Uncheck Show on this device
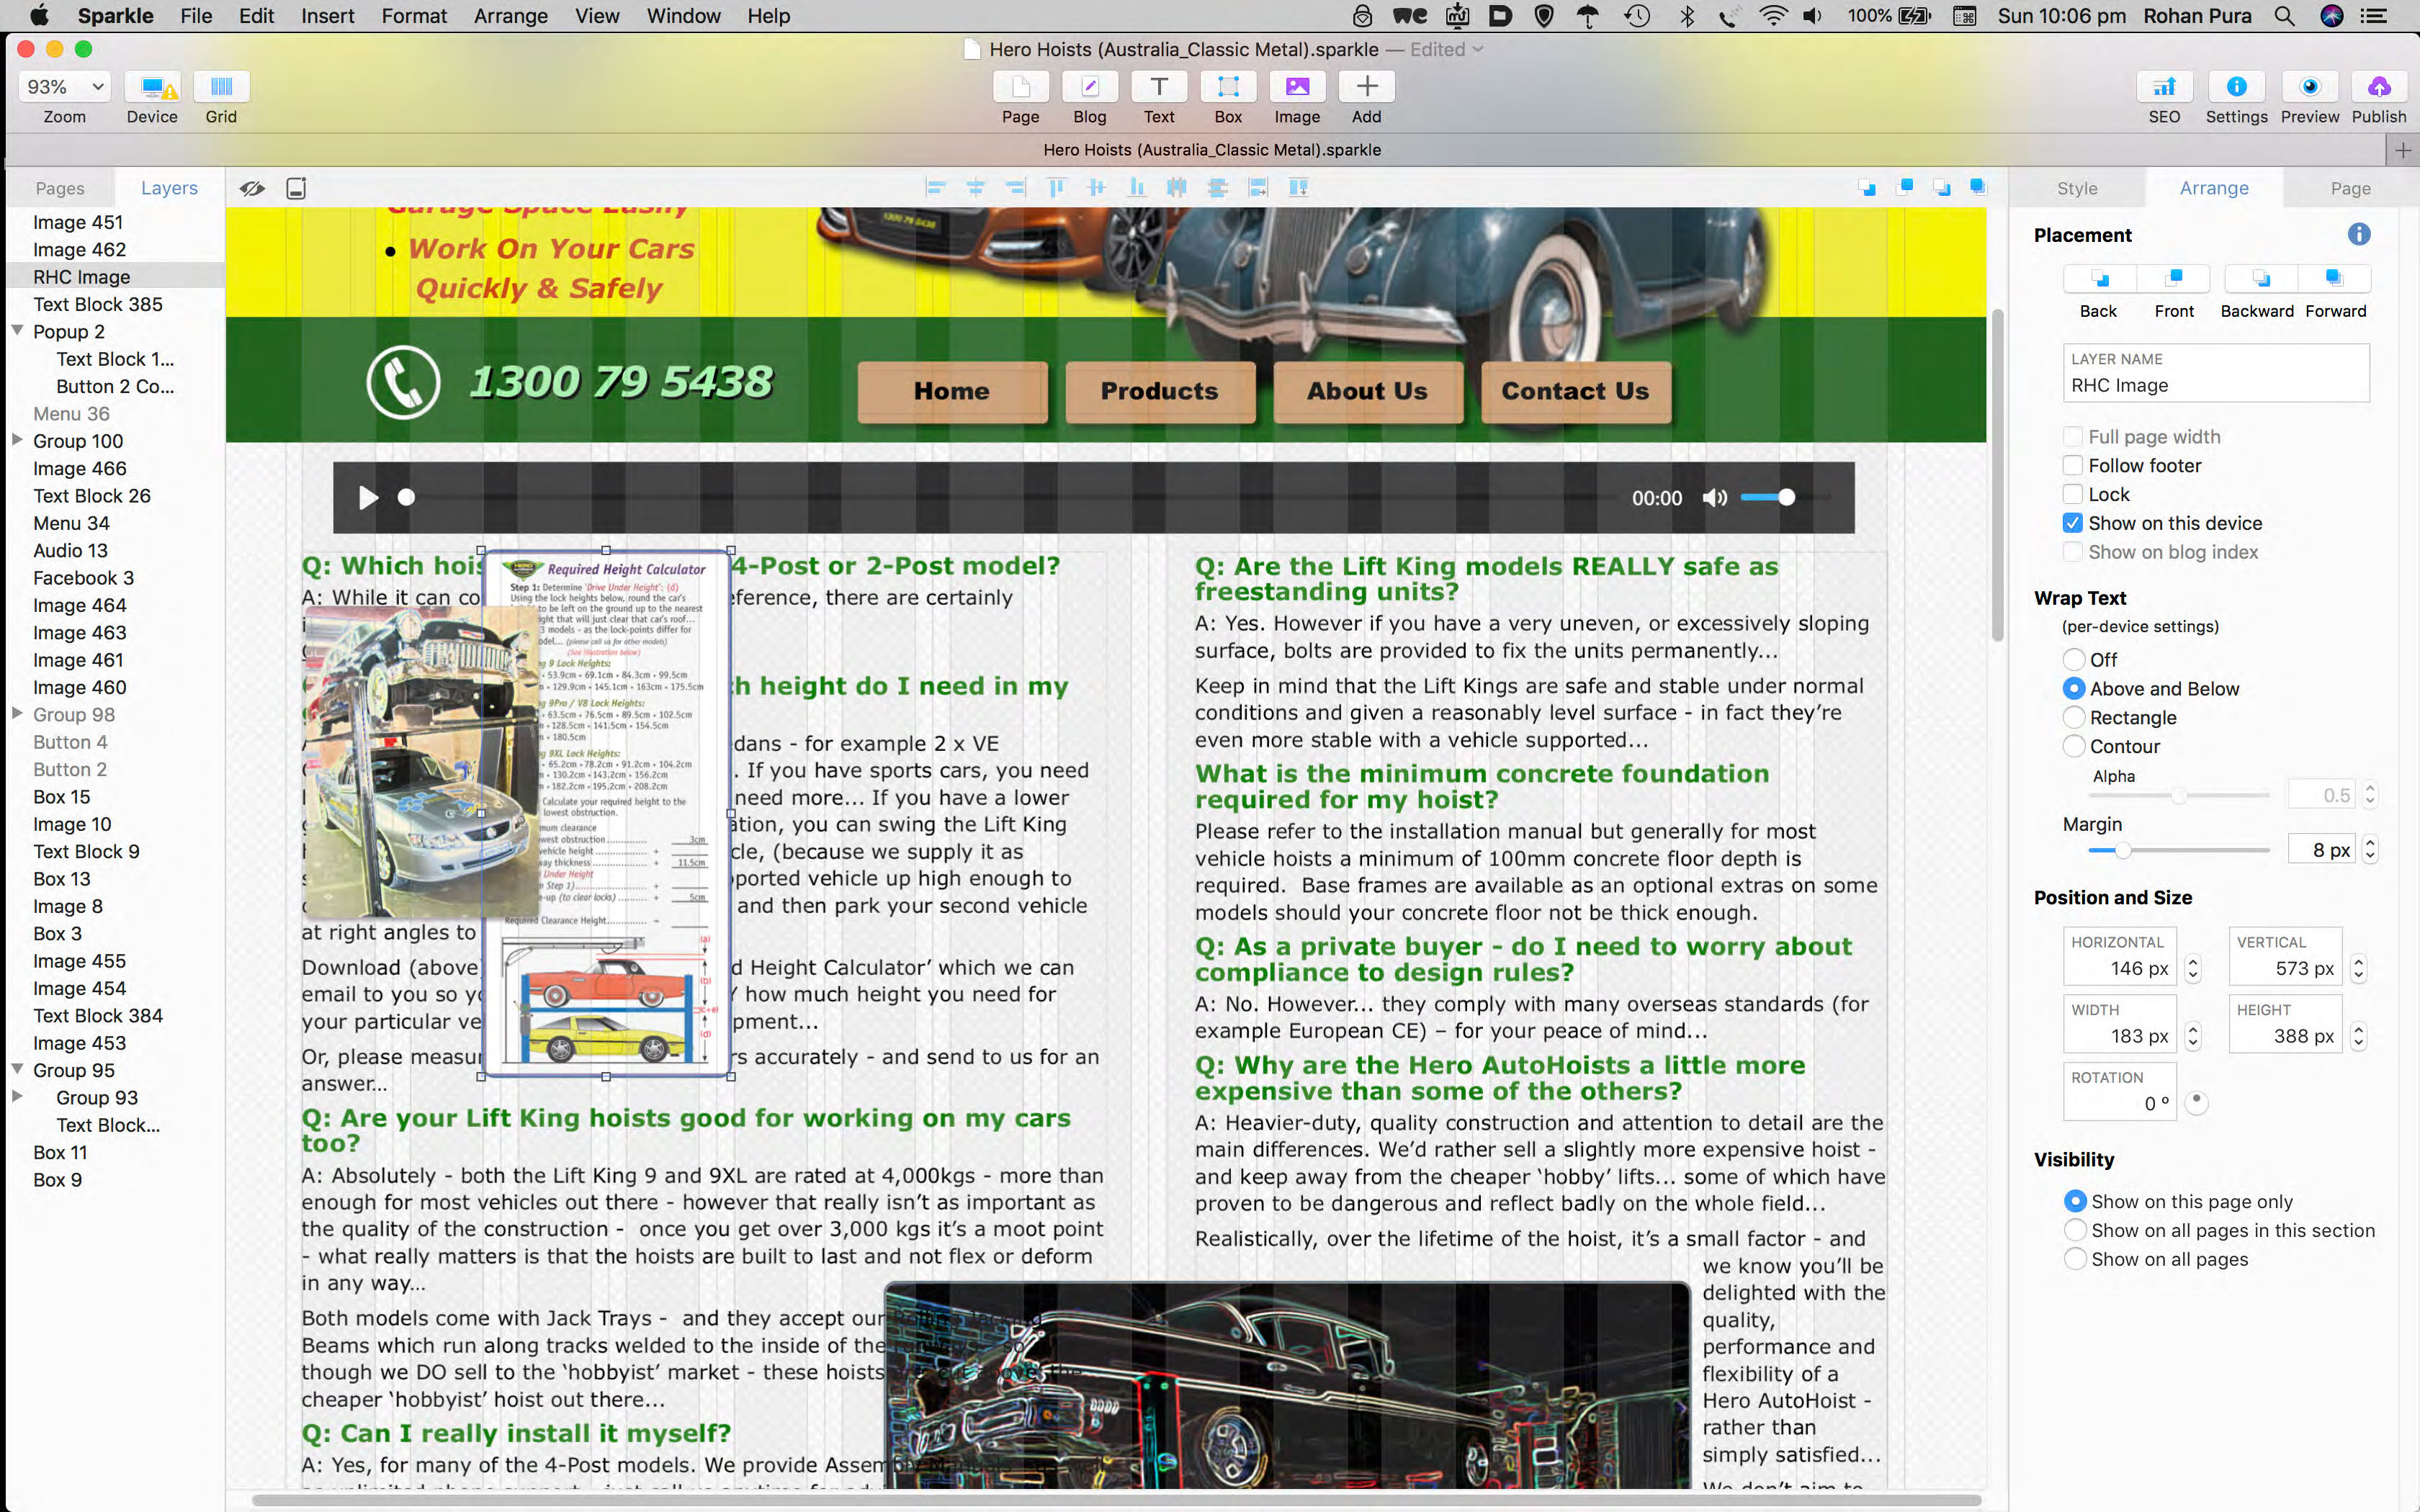Viewport: 2420px width, 1512px height. click(2073, 523)
